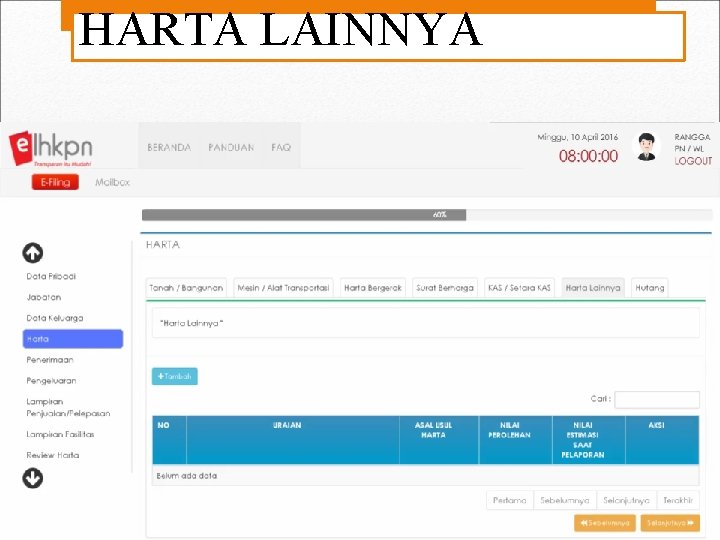The width and height of the screenshot is (720, 540).
Task: Click the AKSI column header
Action: tap(662, 440)
